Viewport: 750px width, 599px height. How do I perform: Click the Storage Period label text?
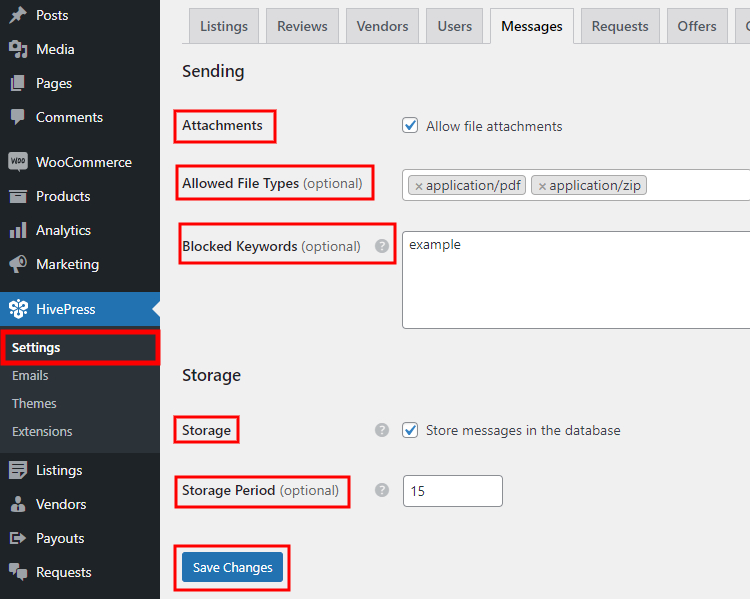[x=260, y=491]
